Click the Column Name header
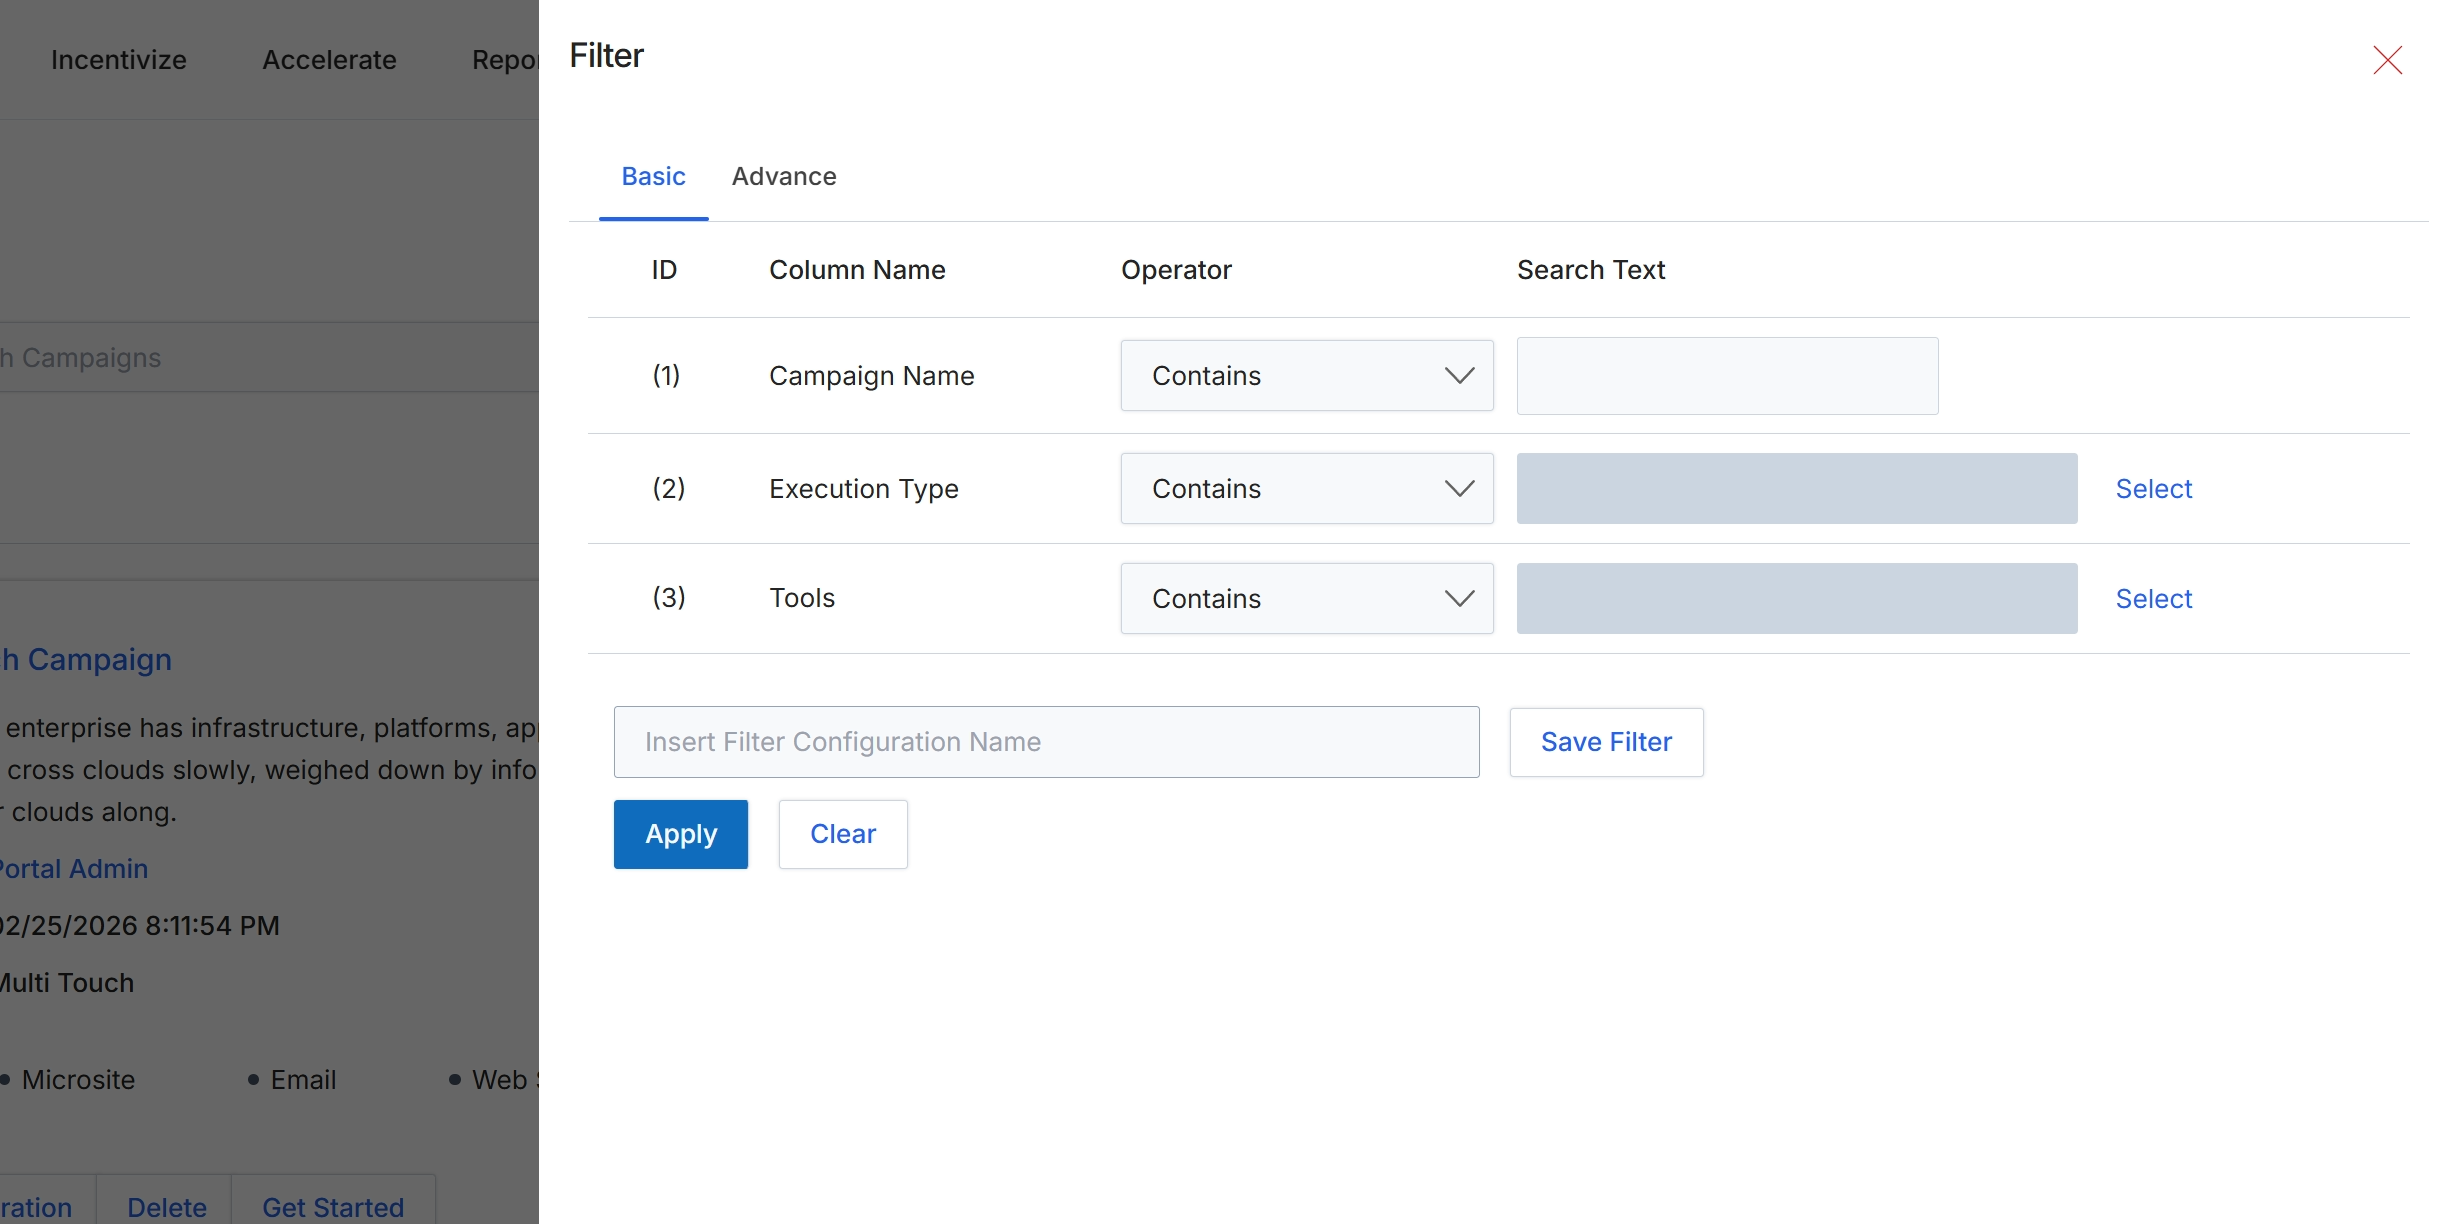Viewport: 2459px width, 1224px height. 857,270
